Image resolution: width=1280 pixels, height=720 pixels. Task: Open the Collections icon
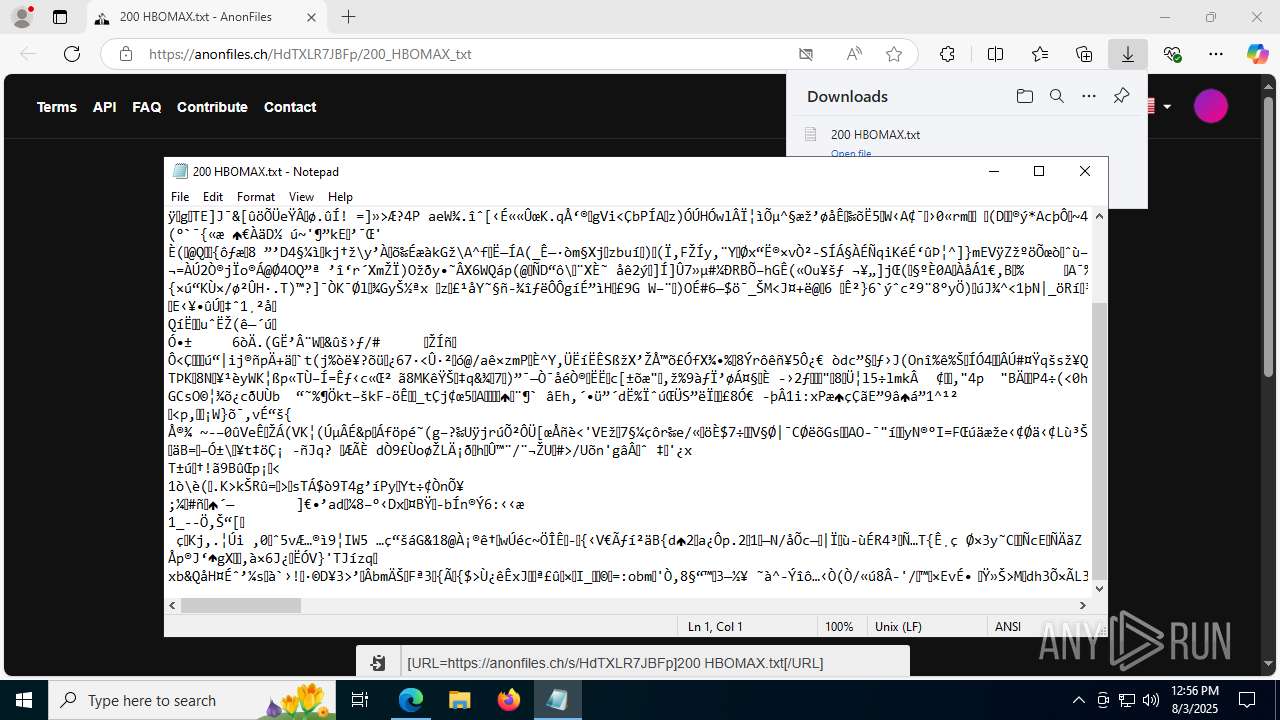coord(1084,54)
